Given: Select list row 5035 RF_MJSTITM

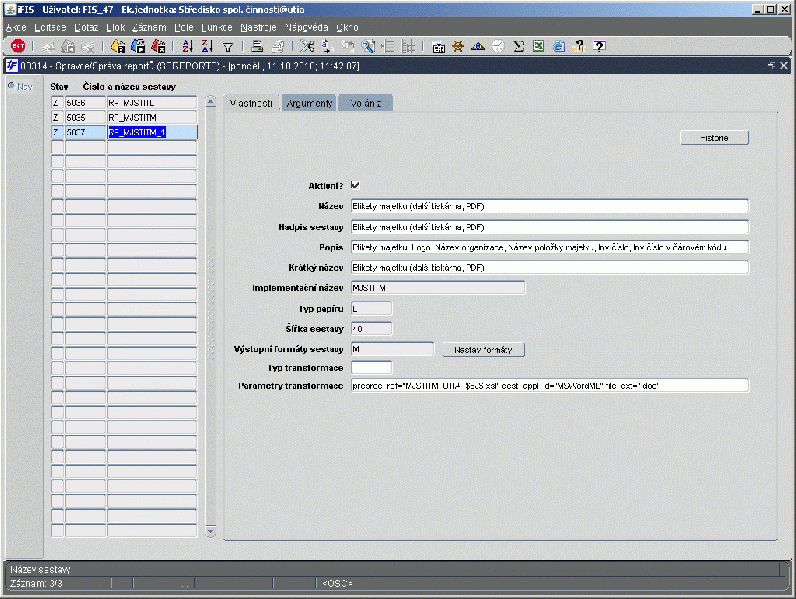Looking at the screenshot, I should [x=152, y=117].
